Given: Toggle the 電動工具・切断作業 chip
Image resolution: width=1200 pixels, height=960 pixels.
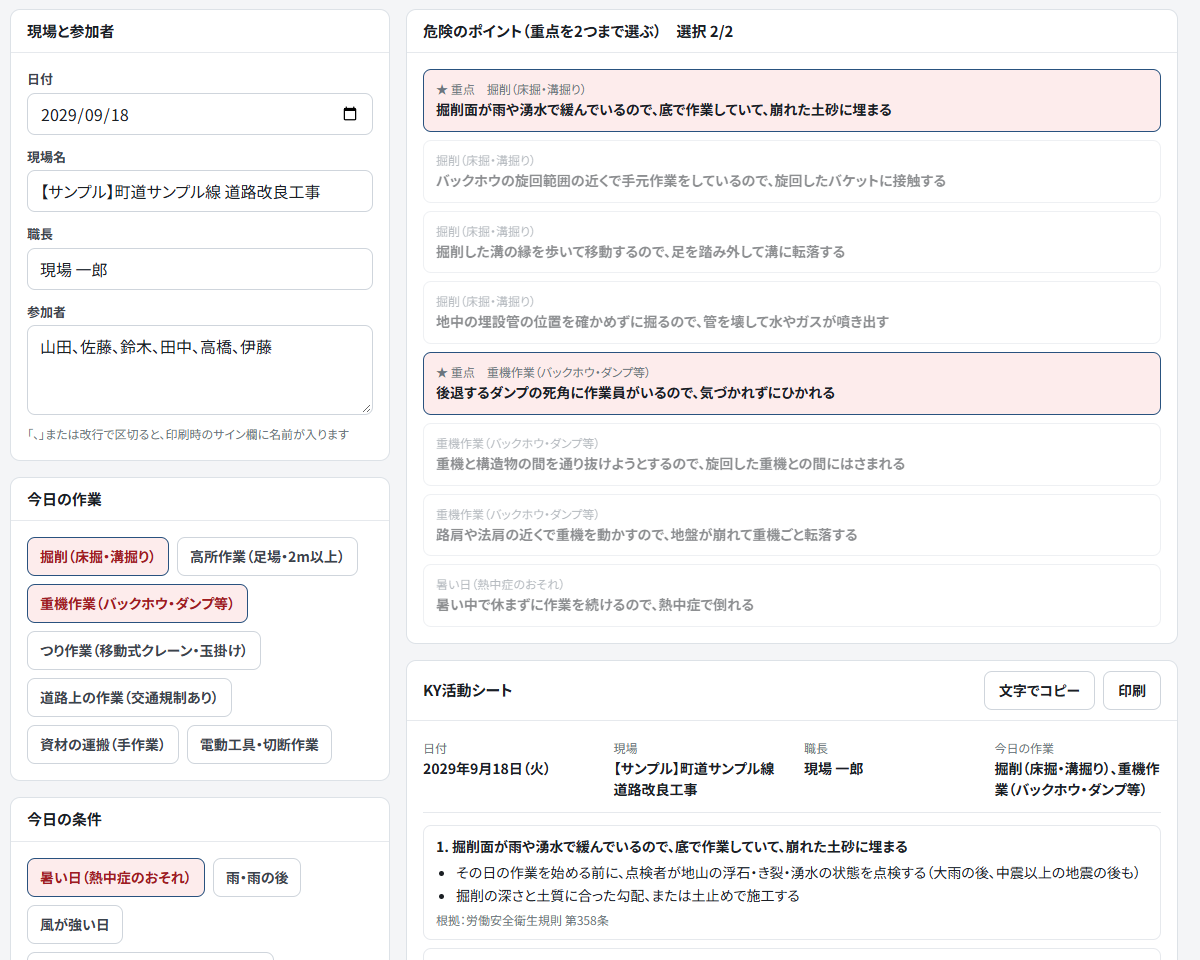Looking at the screenshot, I should pos(259,744).
